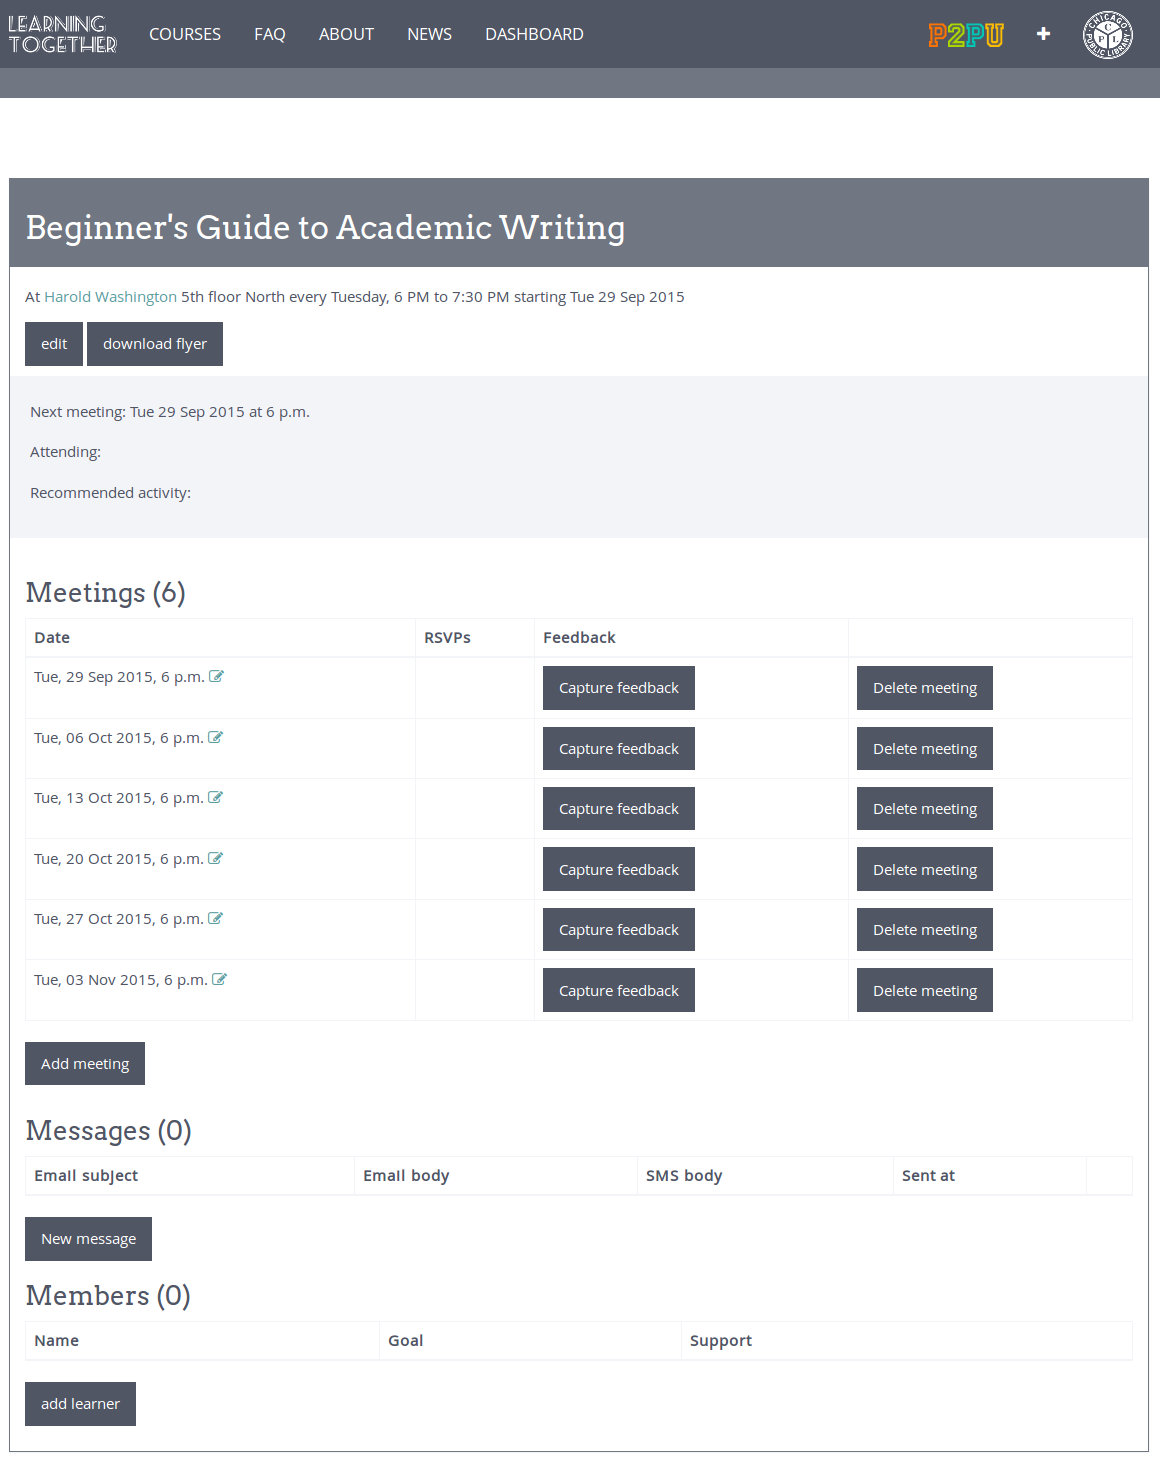Click the add learner button
This screenshot has height=1470, width=1160.
(80, 1404)
